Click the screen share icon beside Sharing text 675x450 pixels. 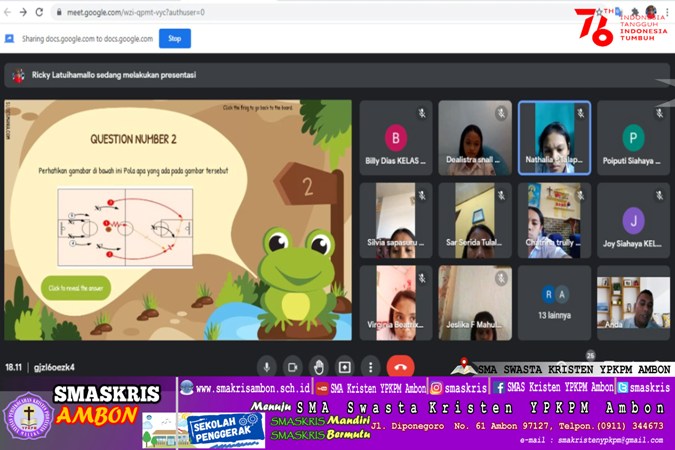click(9, 39)
